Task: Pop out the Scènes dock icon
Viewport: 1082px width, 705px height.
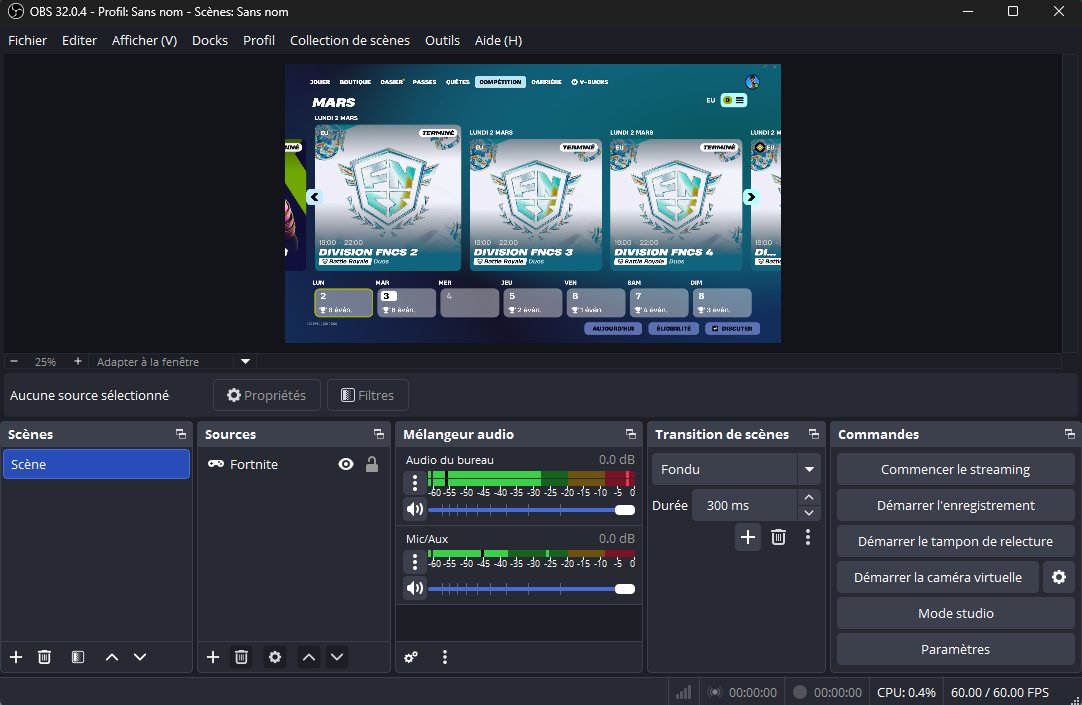Action: [x=181, y=434]
